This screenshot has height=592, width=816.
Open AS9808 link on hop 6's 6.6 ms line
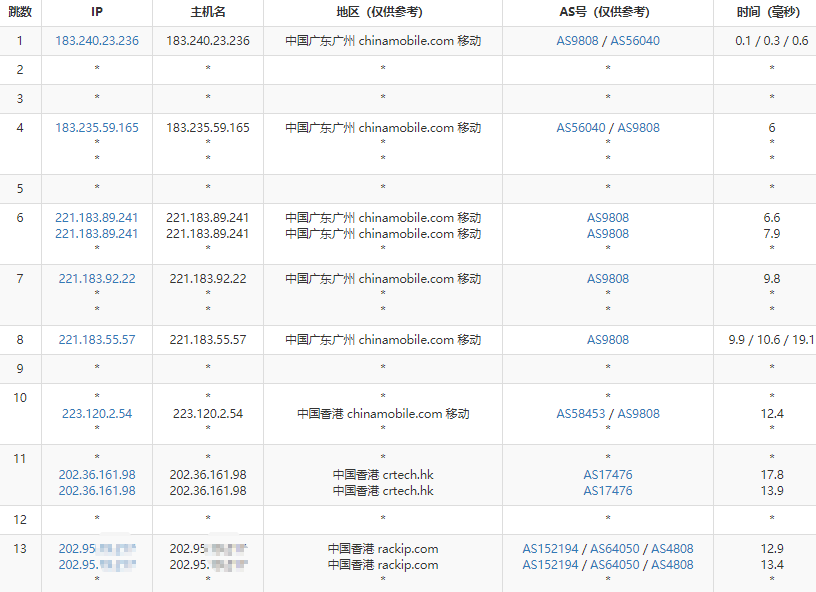pyautogui.click(x=608, y=217)
